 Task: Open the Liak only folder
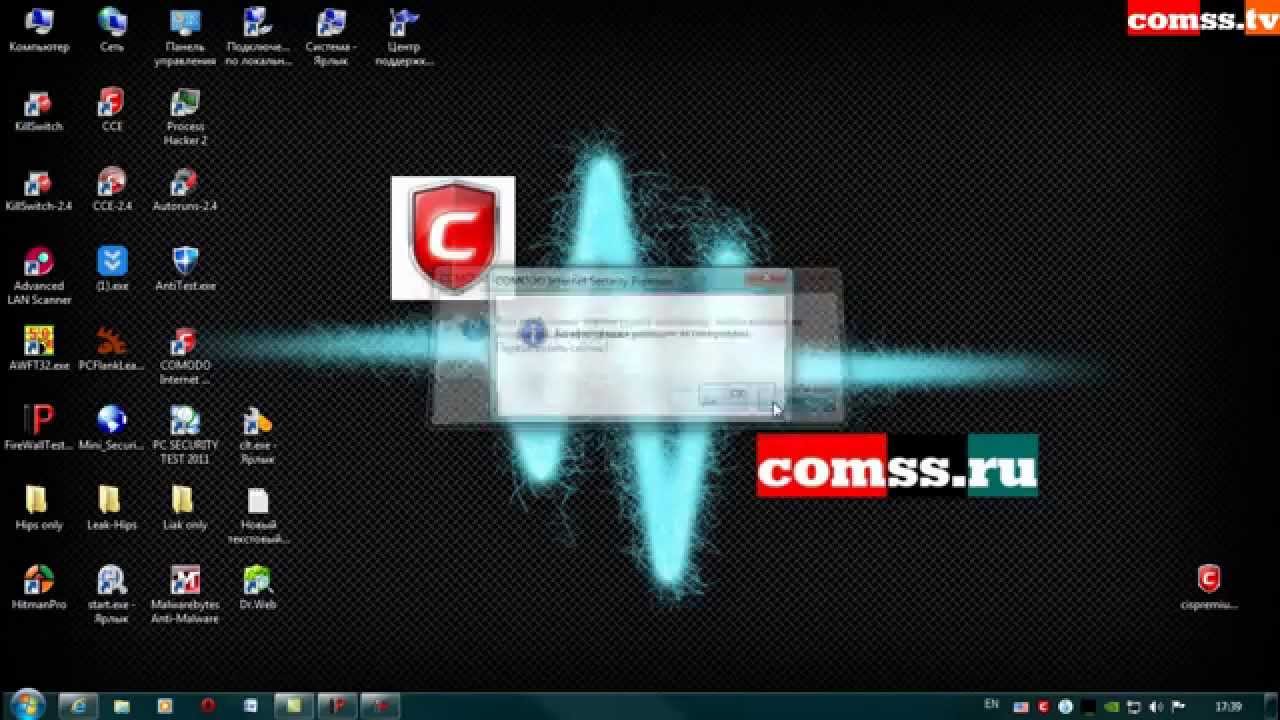click(185, 508)
